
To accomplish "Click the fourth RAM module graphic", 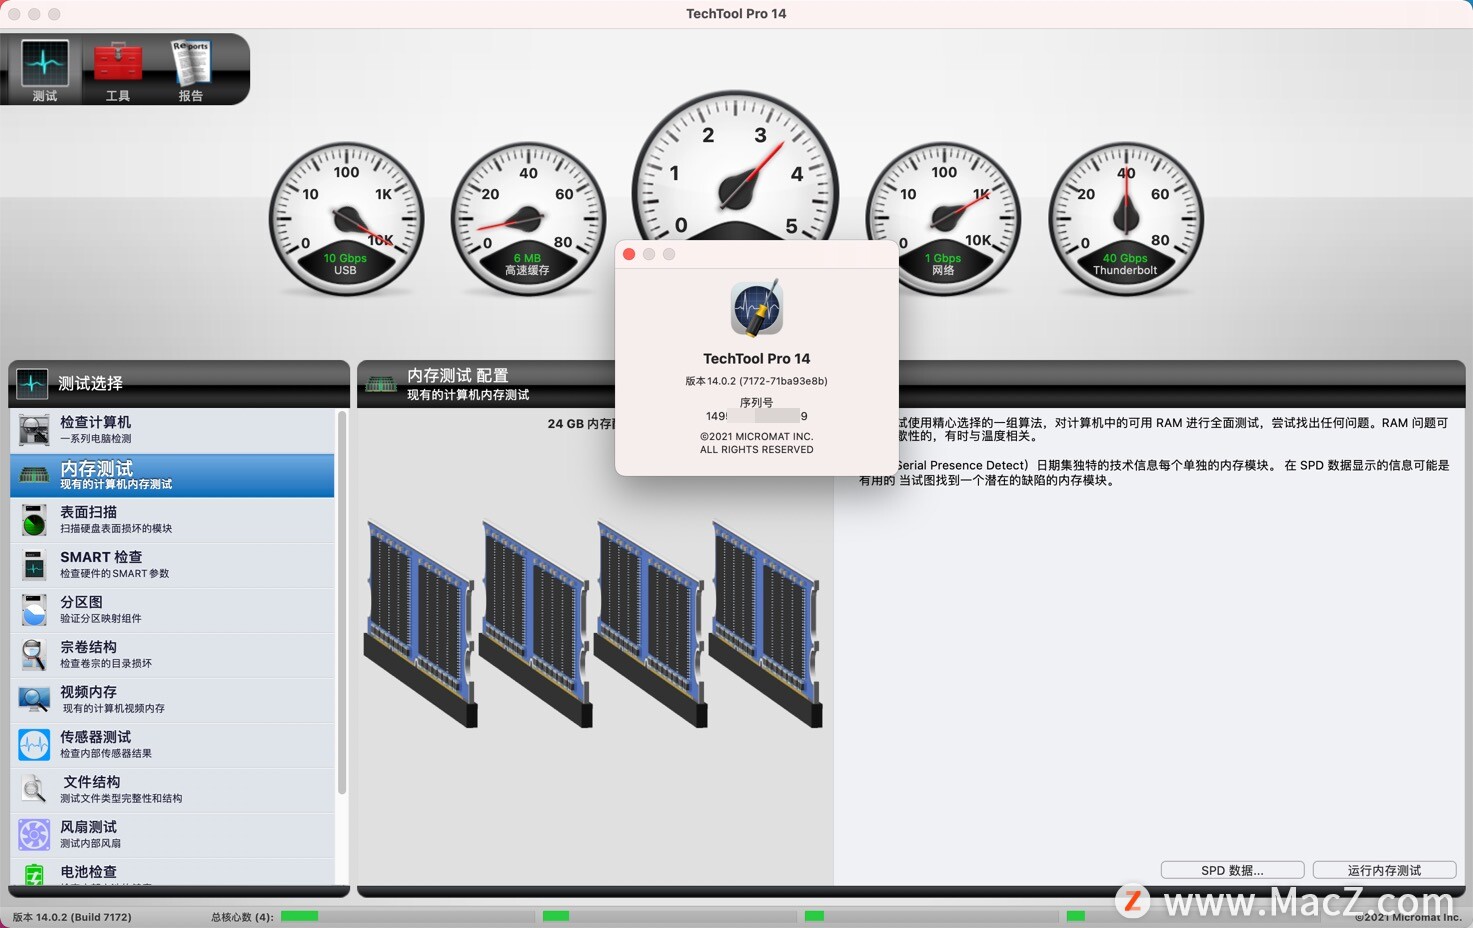I will point(765,623).
